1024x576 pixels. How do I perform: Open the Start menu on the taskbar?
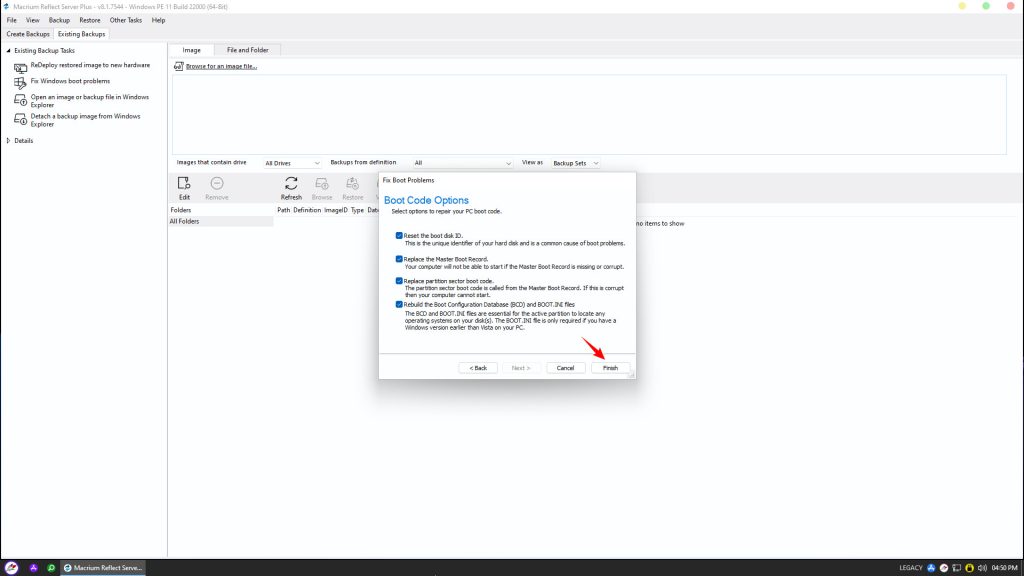[12, 568]
